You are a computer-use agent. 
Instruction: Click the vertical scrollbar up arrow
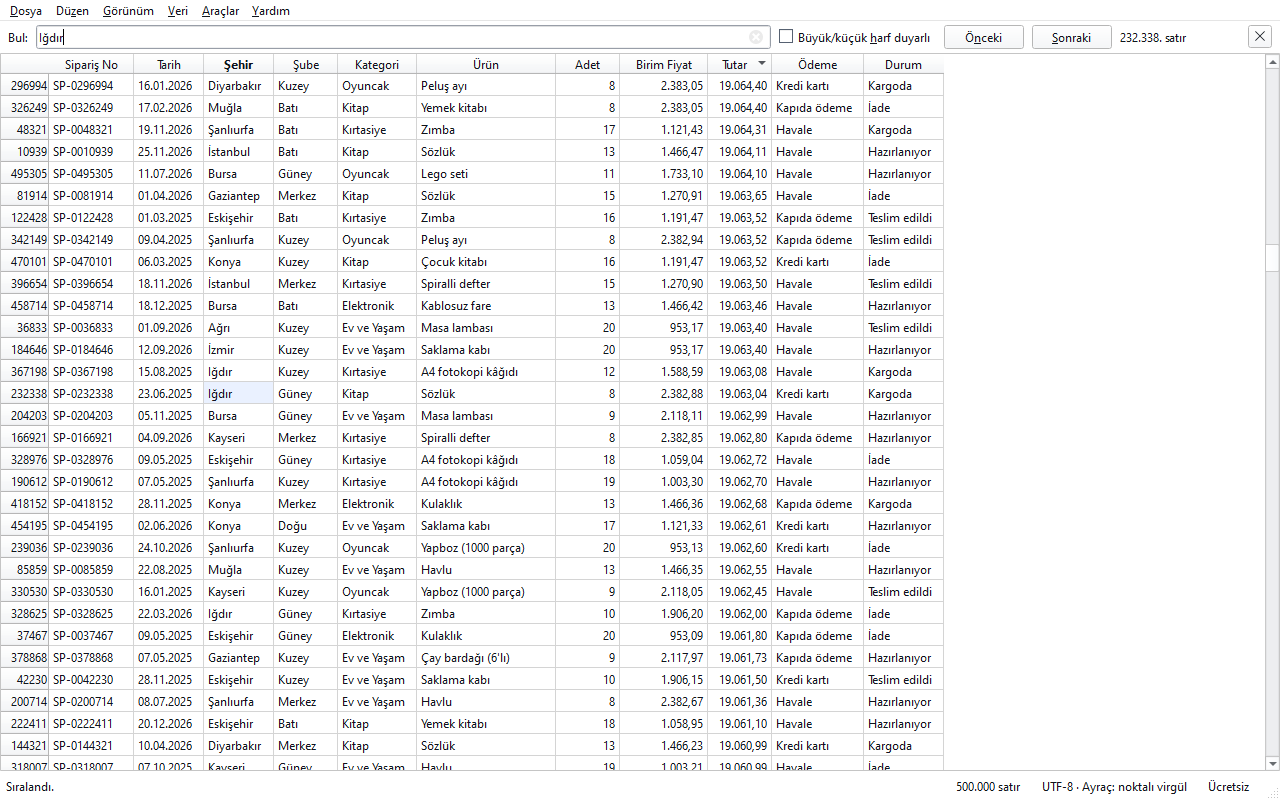[x=1272, y=62]
